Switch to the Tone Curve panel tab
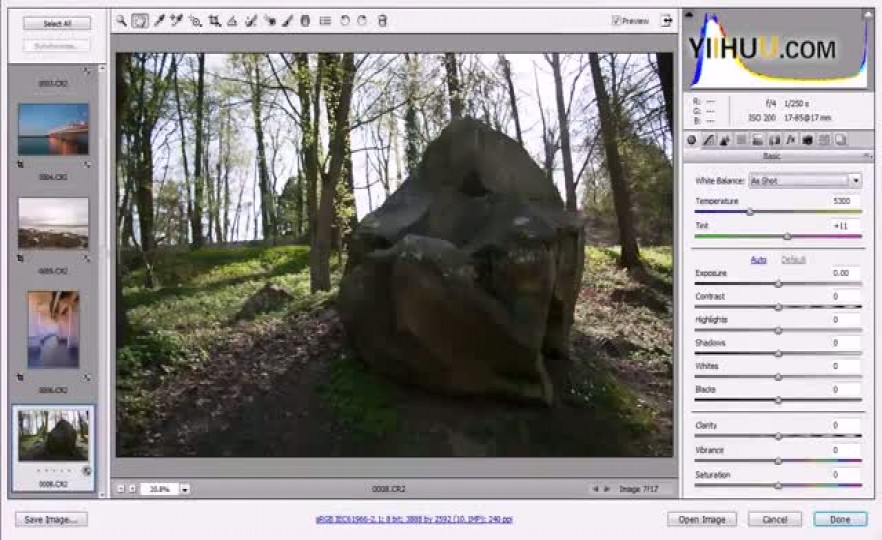The width and height of the screenshot is (882, 540). coord(708,140)
